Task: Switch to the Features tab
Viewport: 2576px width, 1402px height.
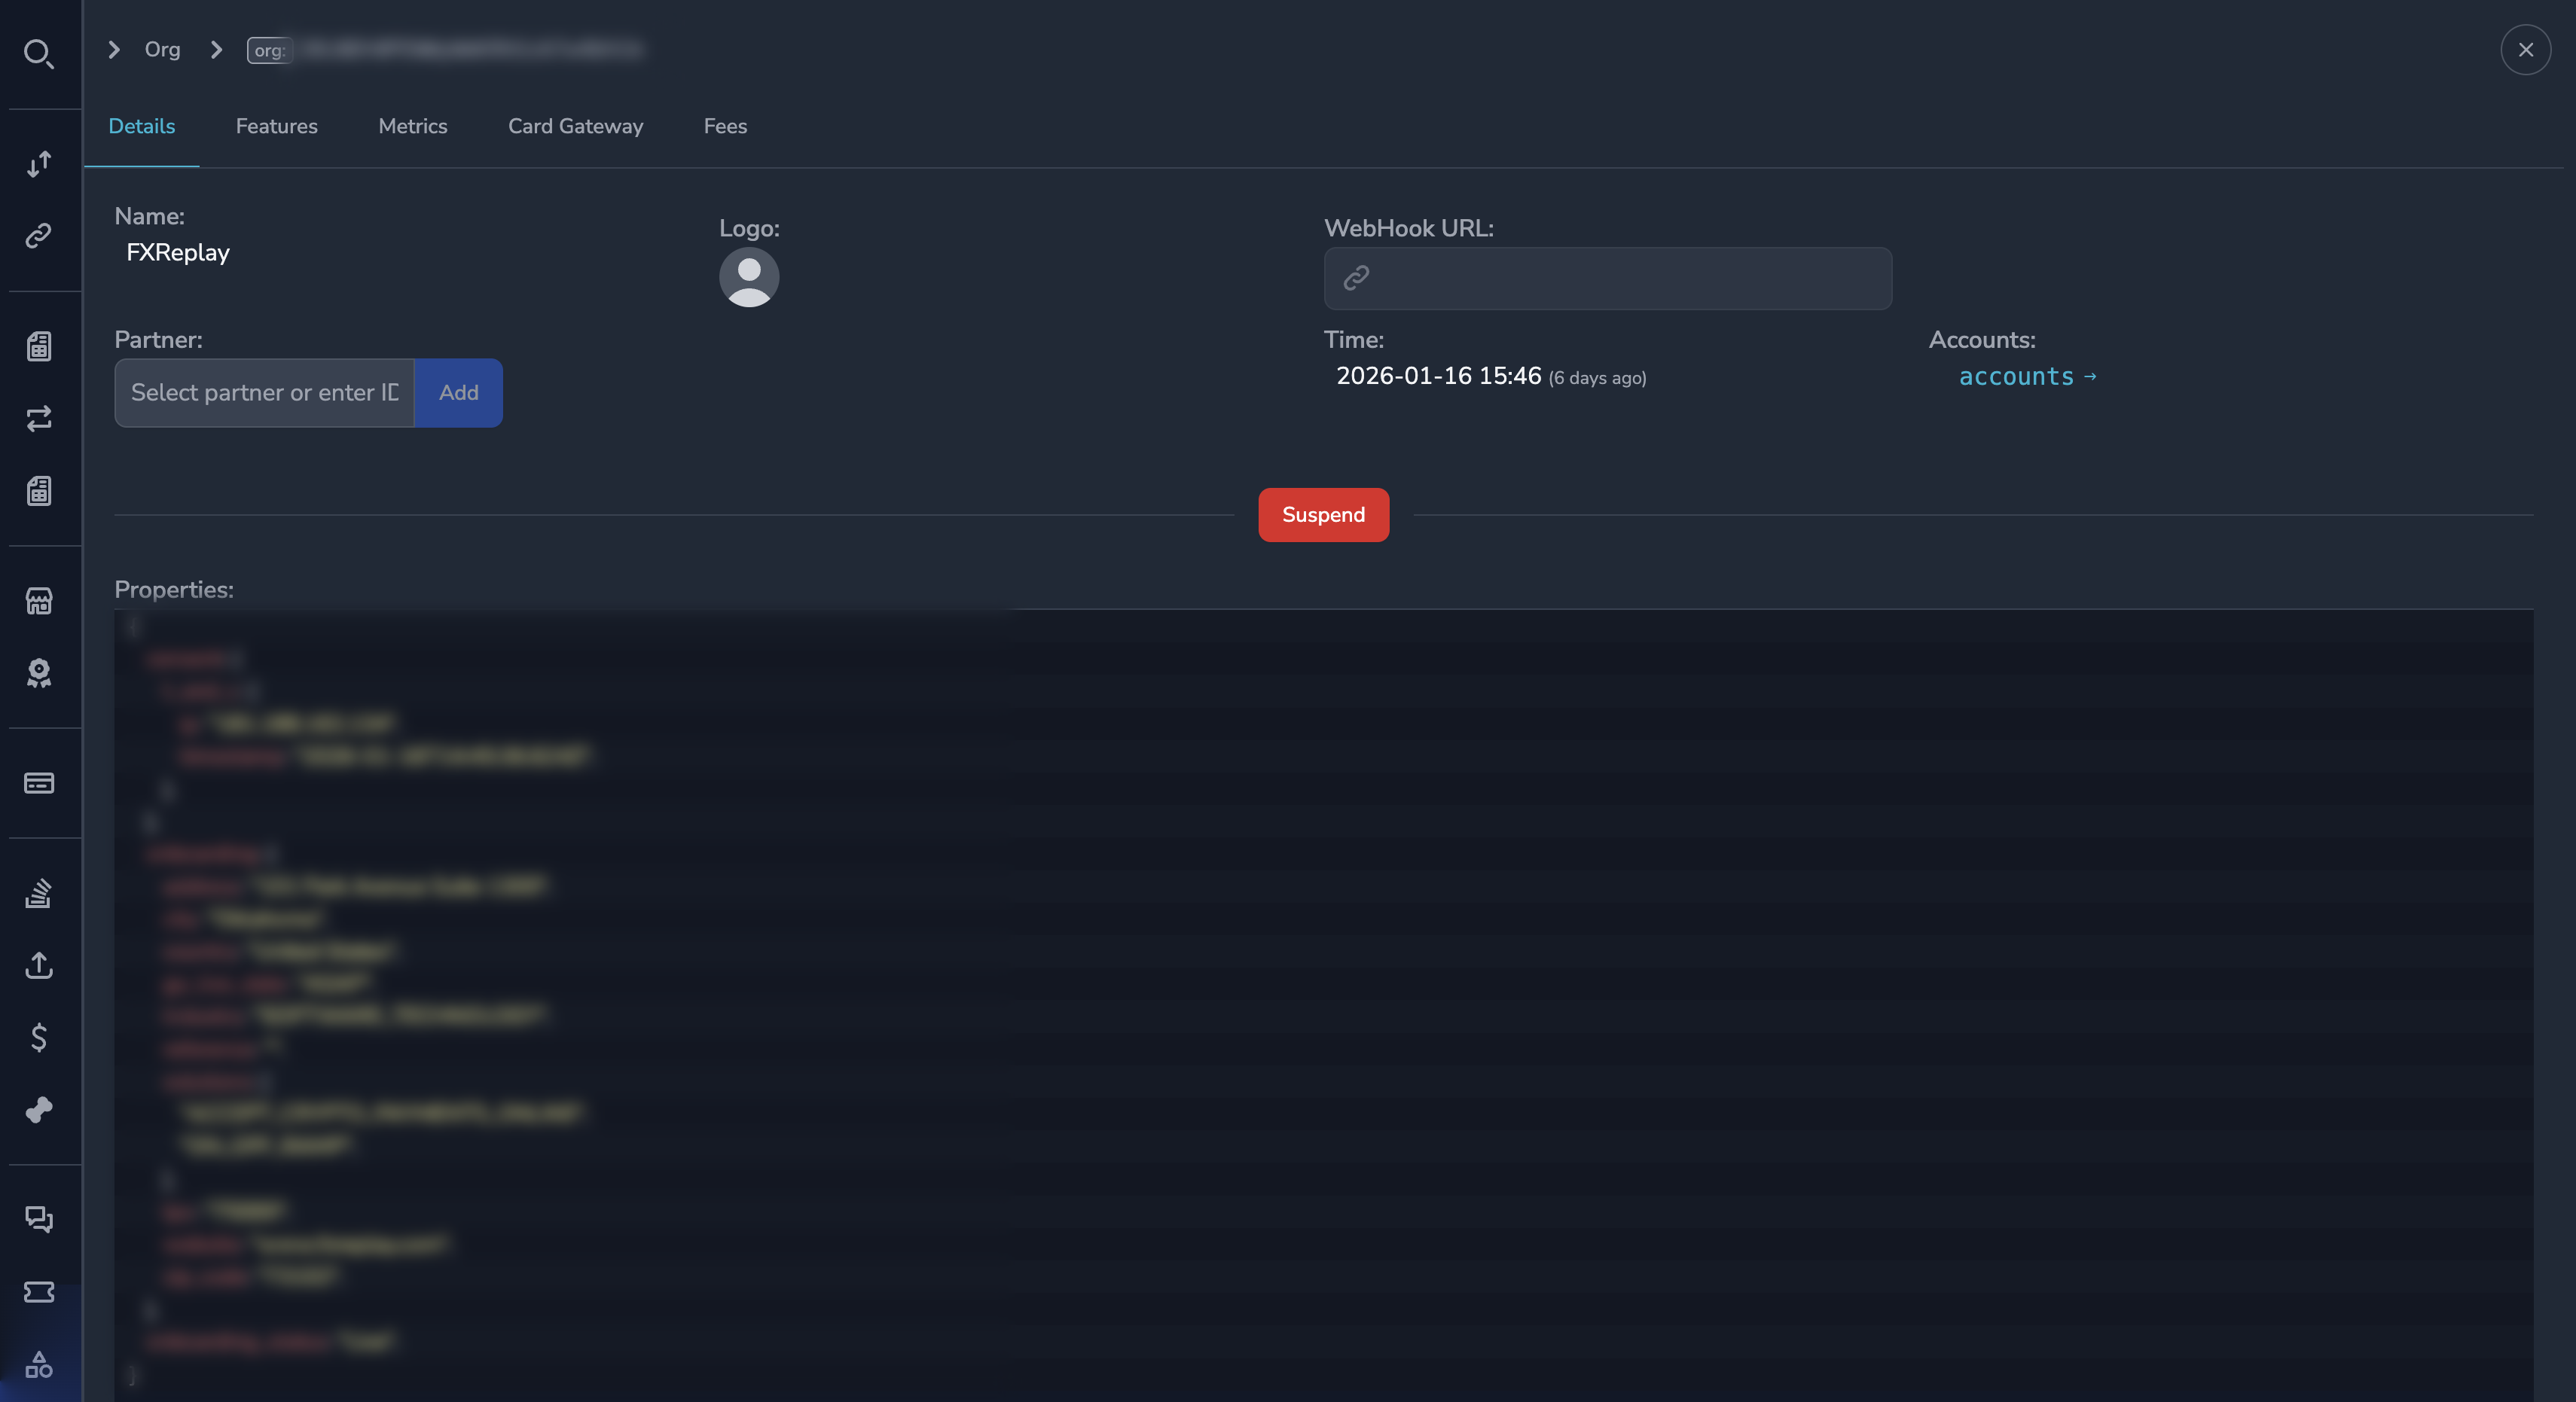Action: 277,126
